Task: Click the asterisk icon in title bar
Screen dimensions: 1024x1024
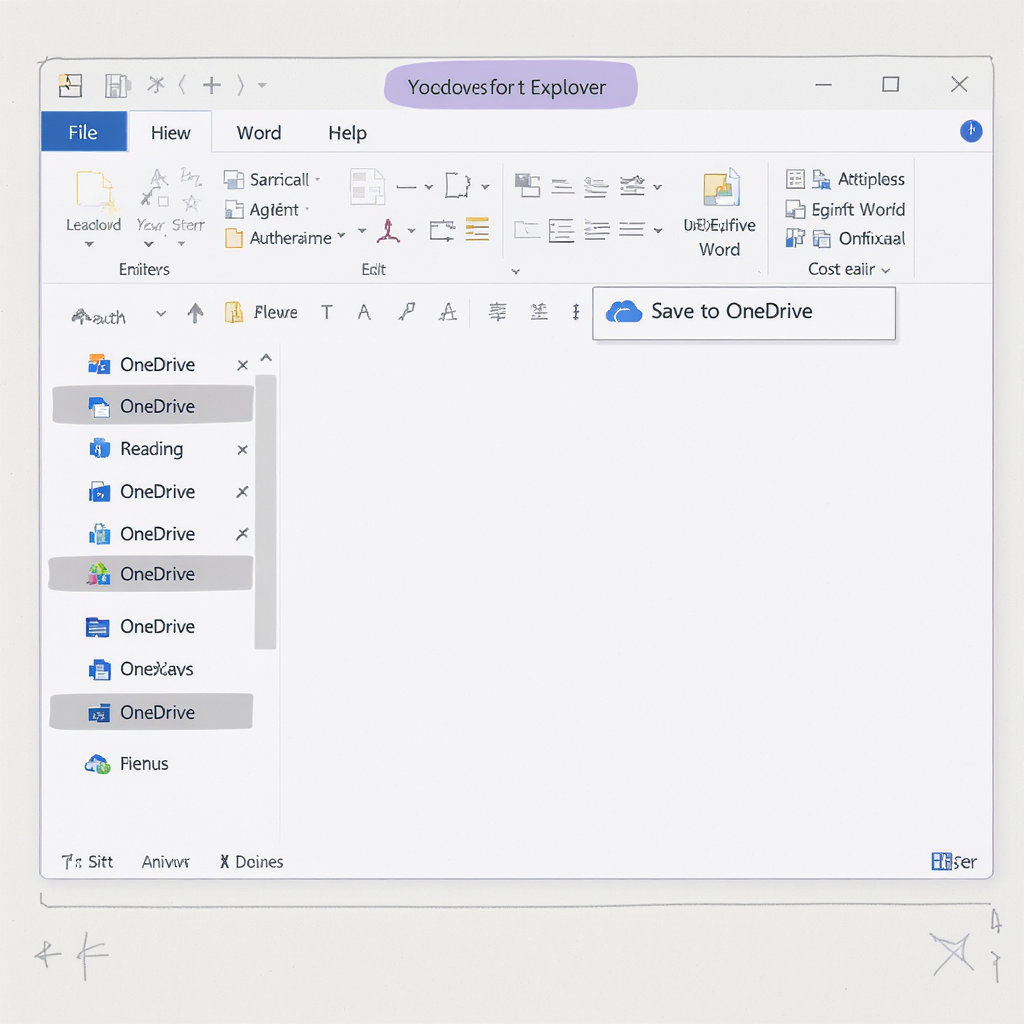Action: coord(155,84)
